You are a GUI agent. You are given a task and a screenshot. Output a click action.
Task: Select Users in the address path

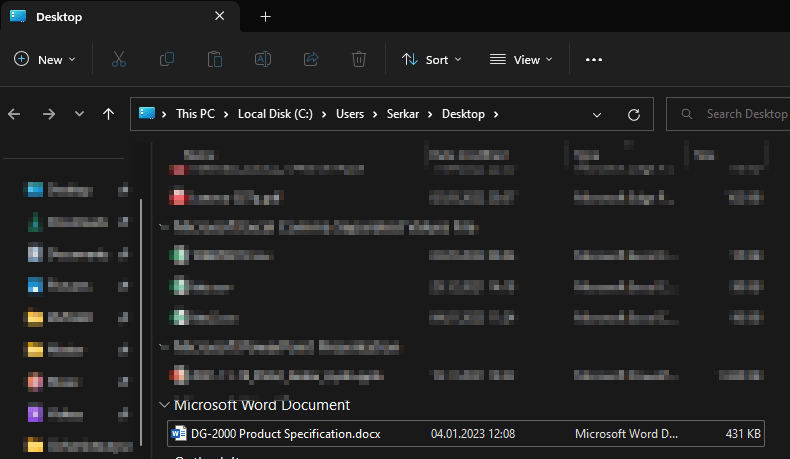coord(350,114)
